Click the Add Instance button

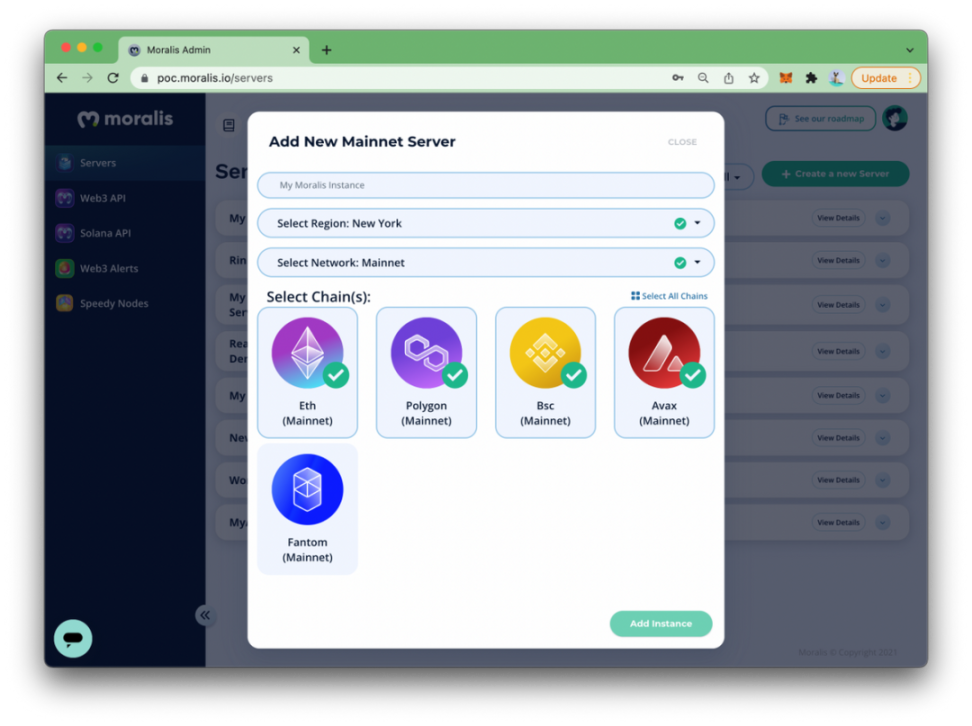coord(661,624)
